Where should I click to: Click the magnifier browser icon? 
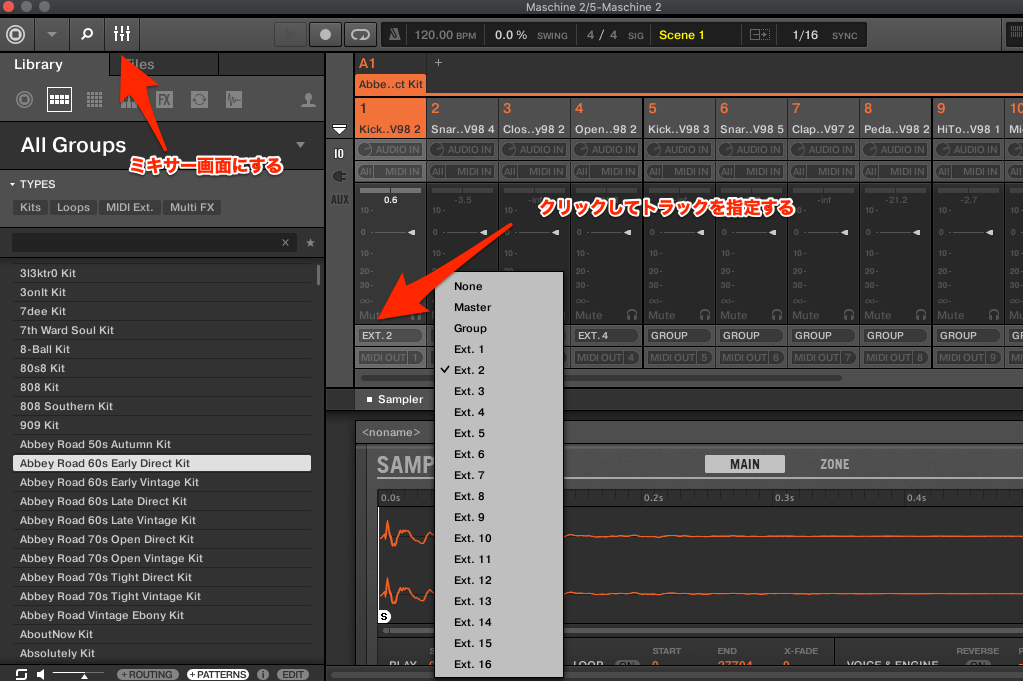pyautogui.click(x=87, y=34)
